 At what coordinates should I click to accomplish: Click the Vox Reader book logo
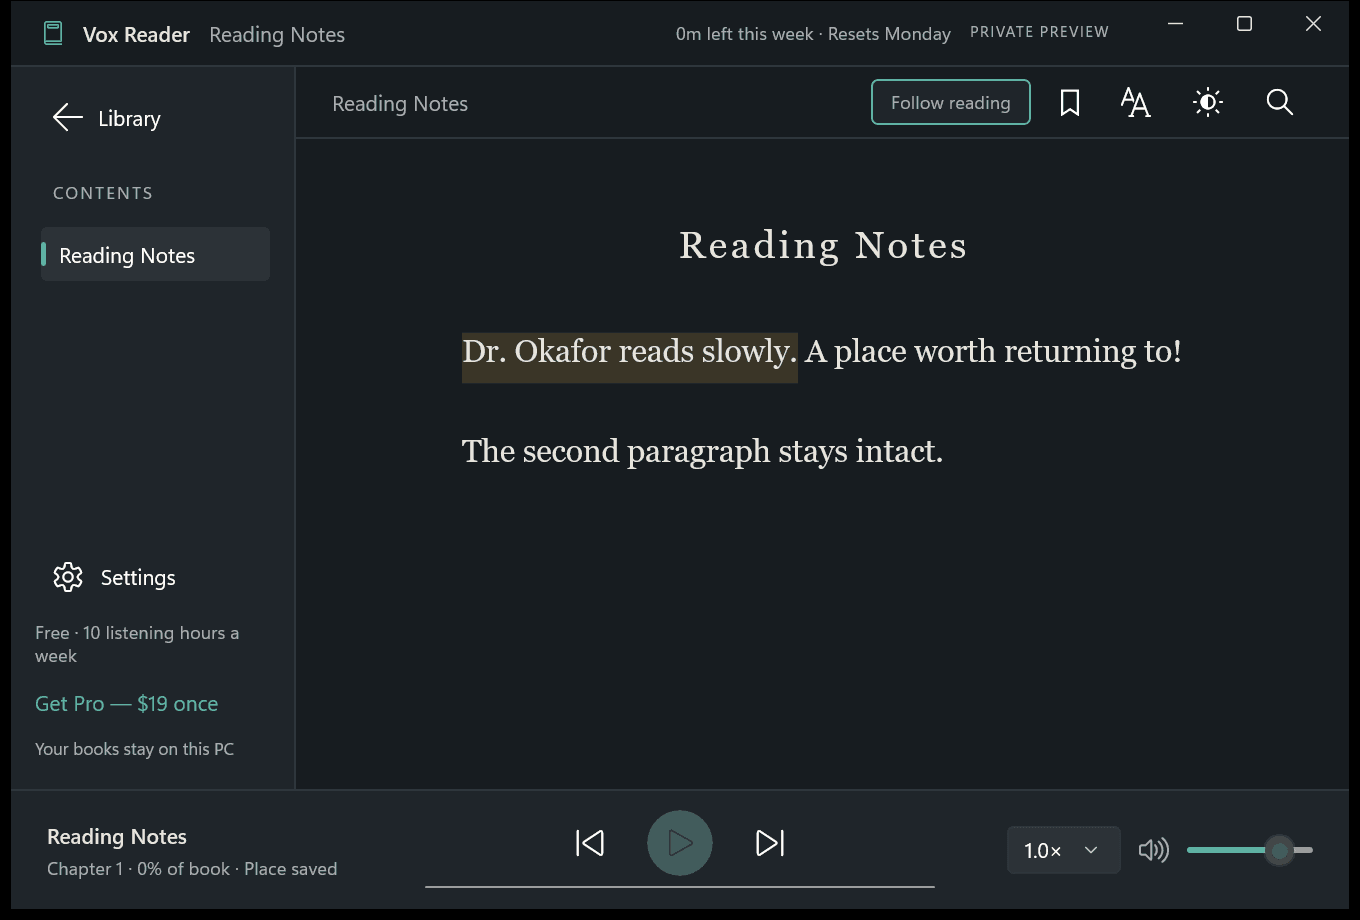pyautogui.click(x=53, y=34)
